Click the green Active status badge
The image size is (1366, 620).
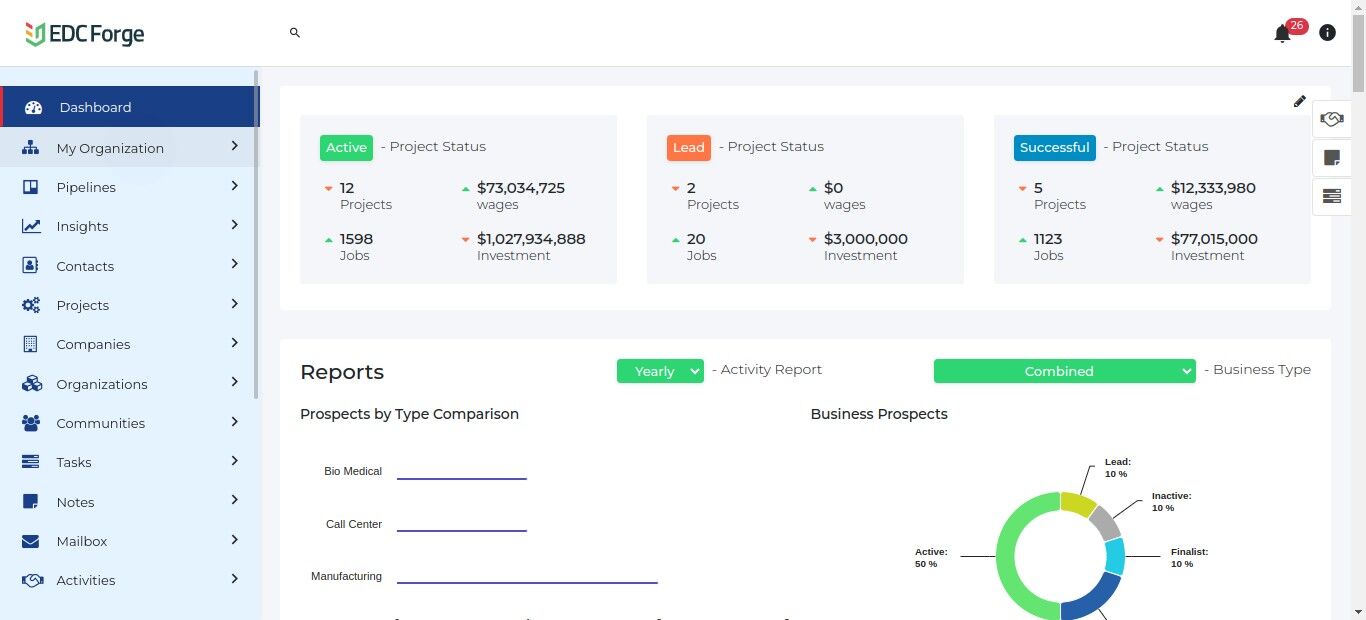pyautogui.click(x=346, y=148)
